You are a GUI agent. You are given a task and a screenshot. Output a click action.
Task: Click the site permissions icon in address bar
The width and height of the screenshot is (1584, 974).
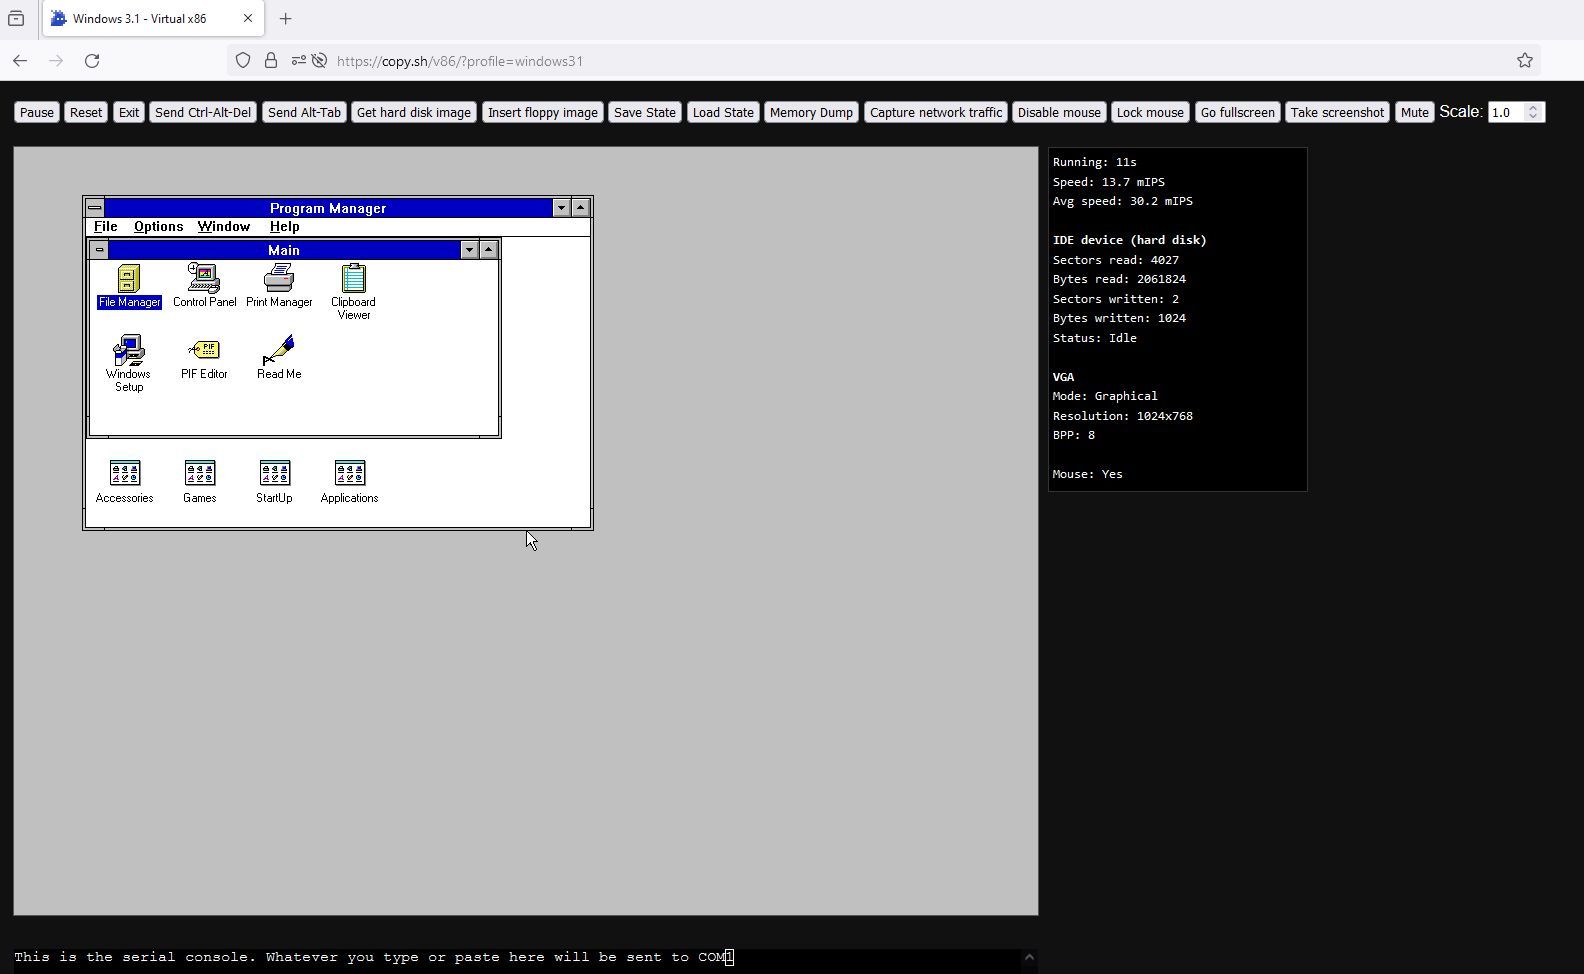pyautogui.click(x=299, y=61)
